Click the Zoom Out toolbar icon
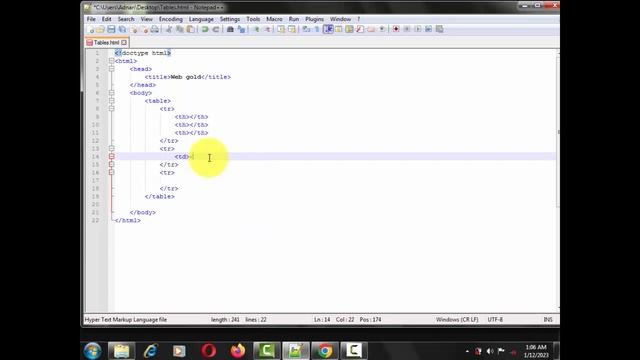The image size is (640, 360). click(x=267, y=29)
